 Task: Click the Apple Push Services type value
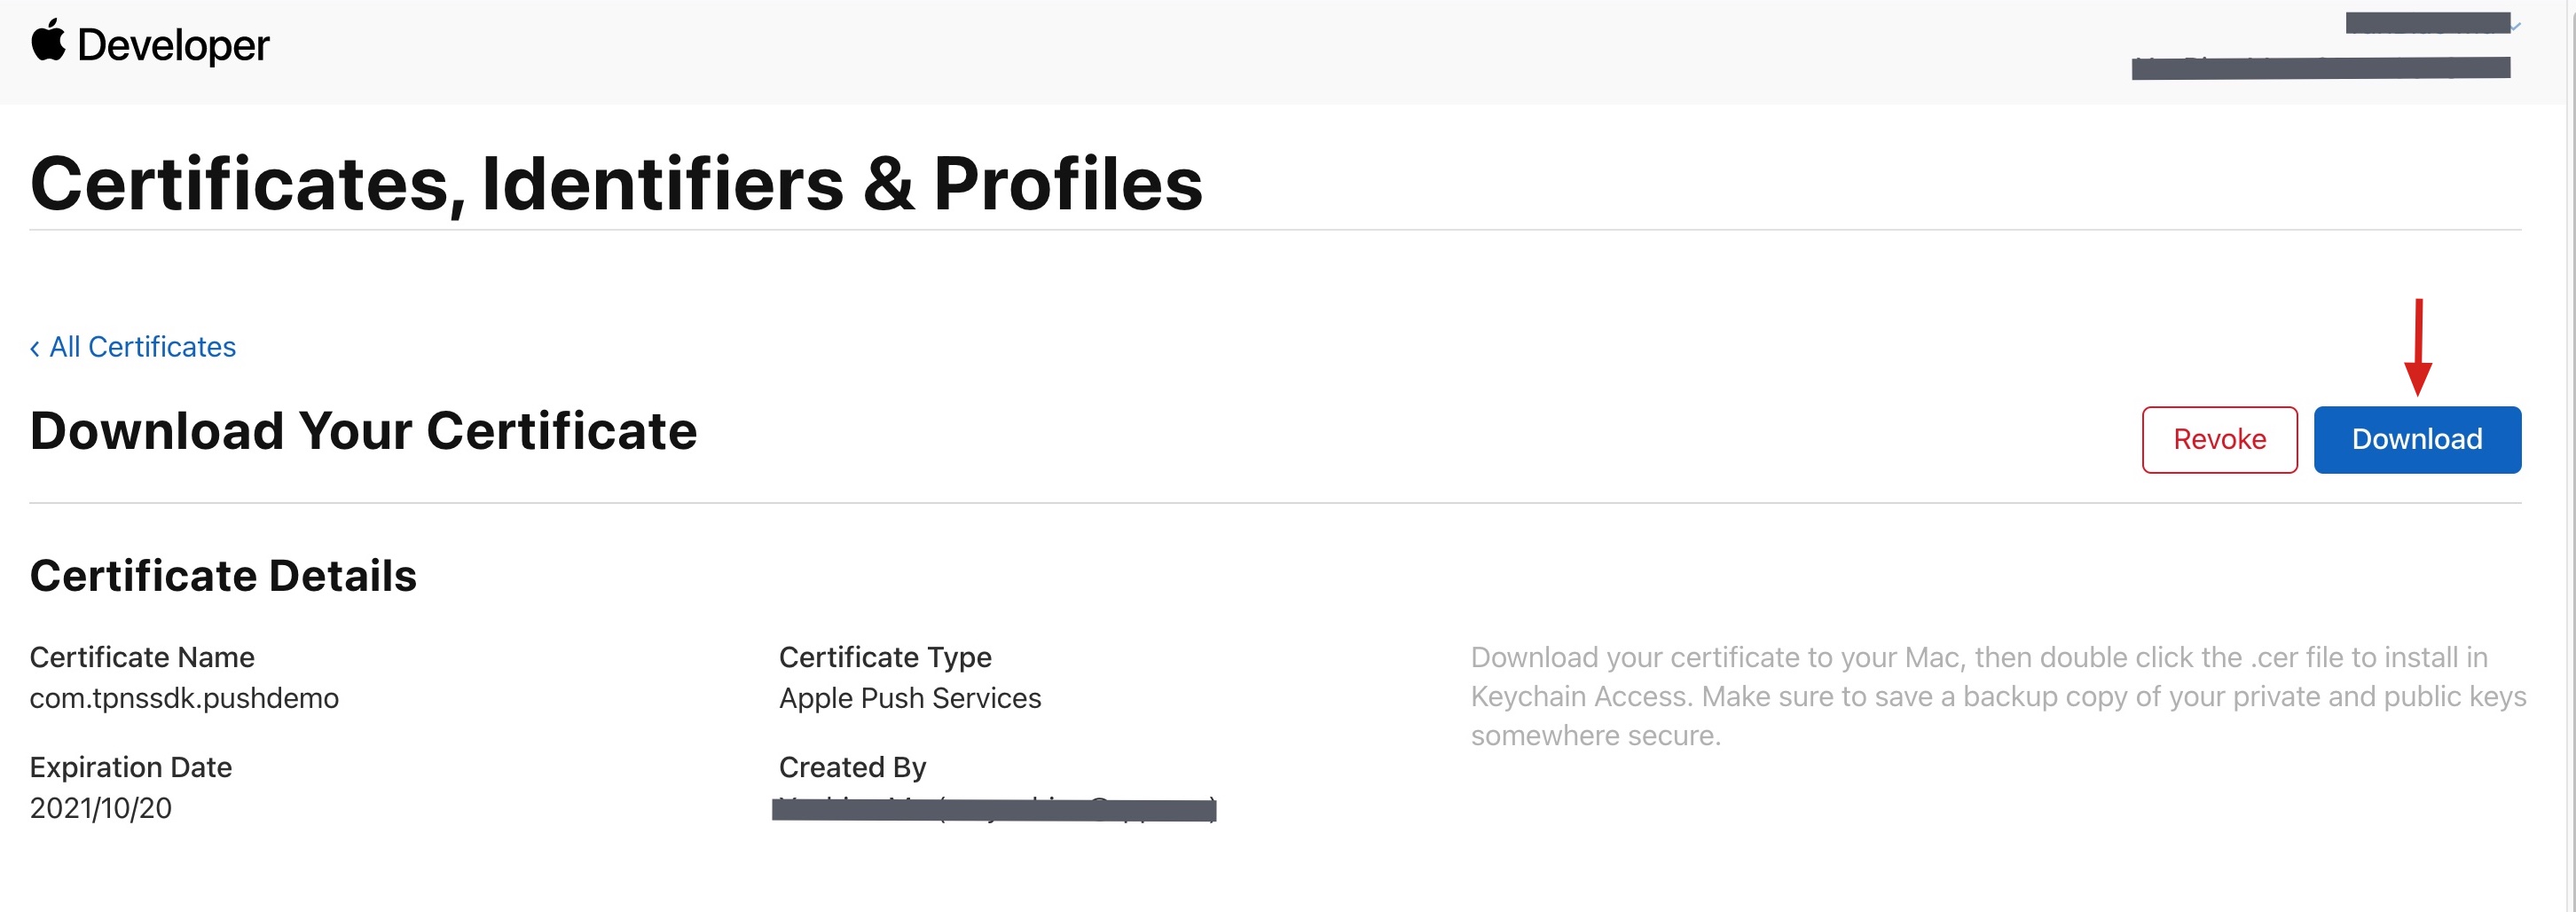coord(910,698)
